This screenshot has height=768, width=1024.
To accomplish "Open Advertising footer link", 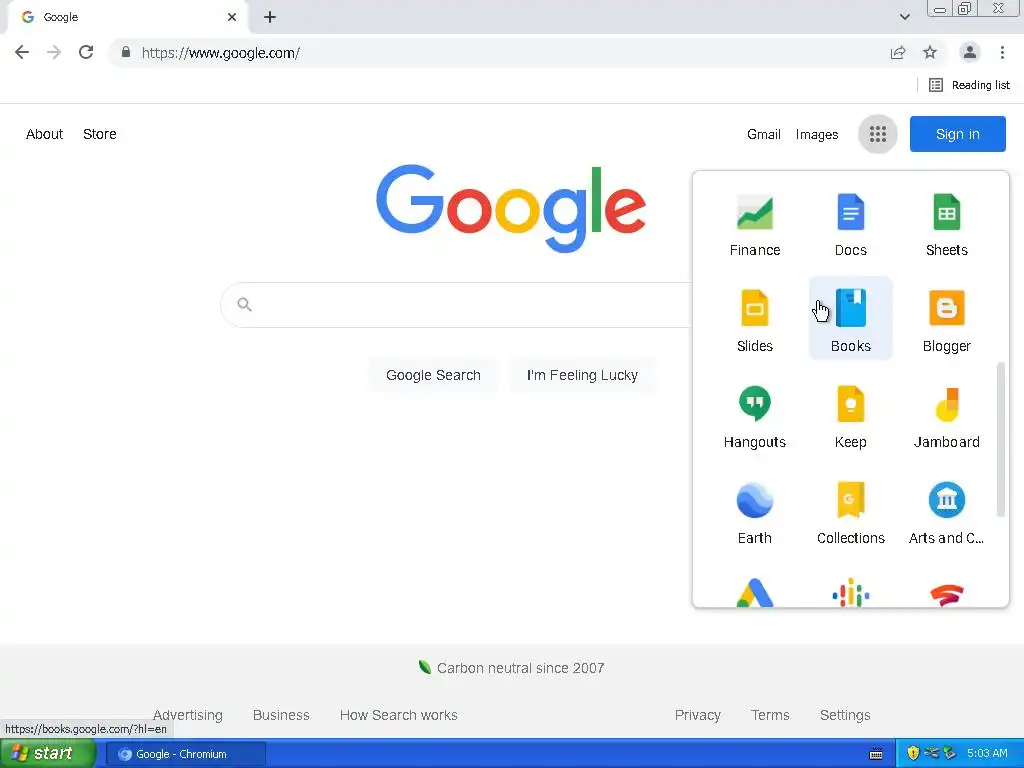I will (x=187, y=715).
